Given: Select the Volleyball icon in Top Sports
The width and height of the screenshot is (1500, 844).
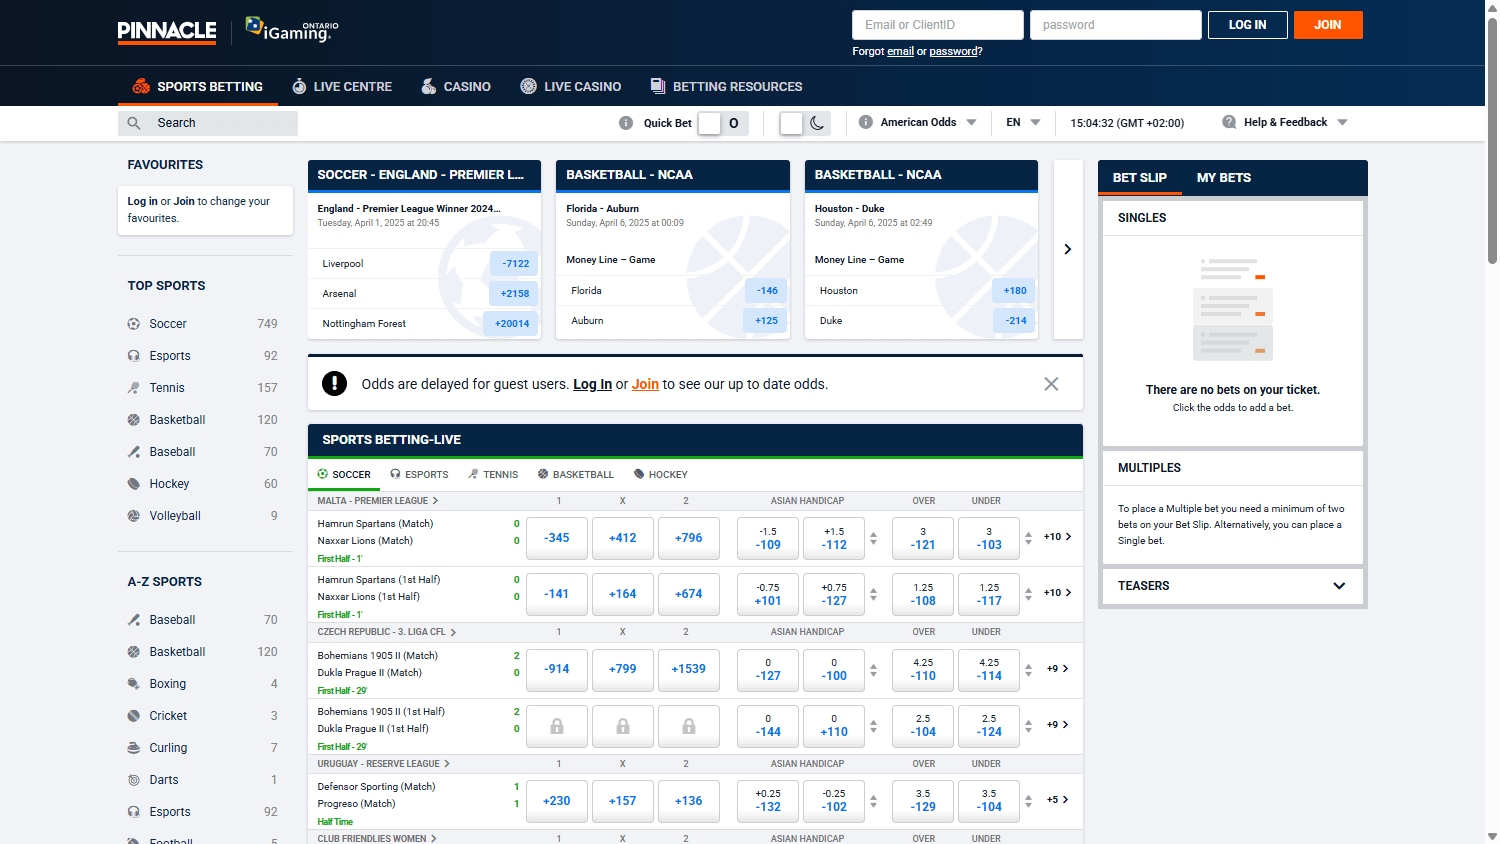Looking at the screenshot, I should (132, 515).
